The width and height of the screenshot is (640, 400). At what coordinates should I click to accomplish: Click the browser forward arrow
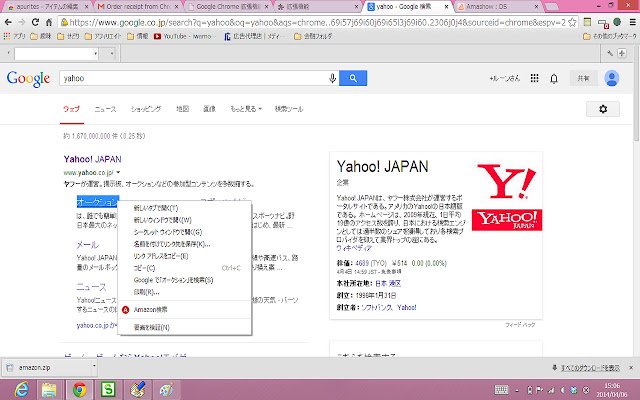(22, 22)
